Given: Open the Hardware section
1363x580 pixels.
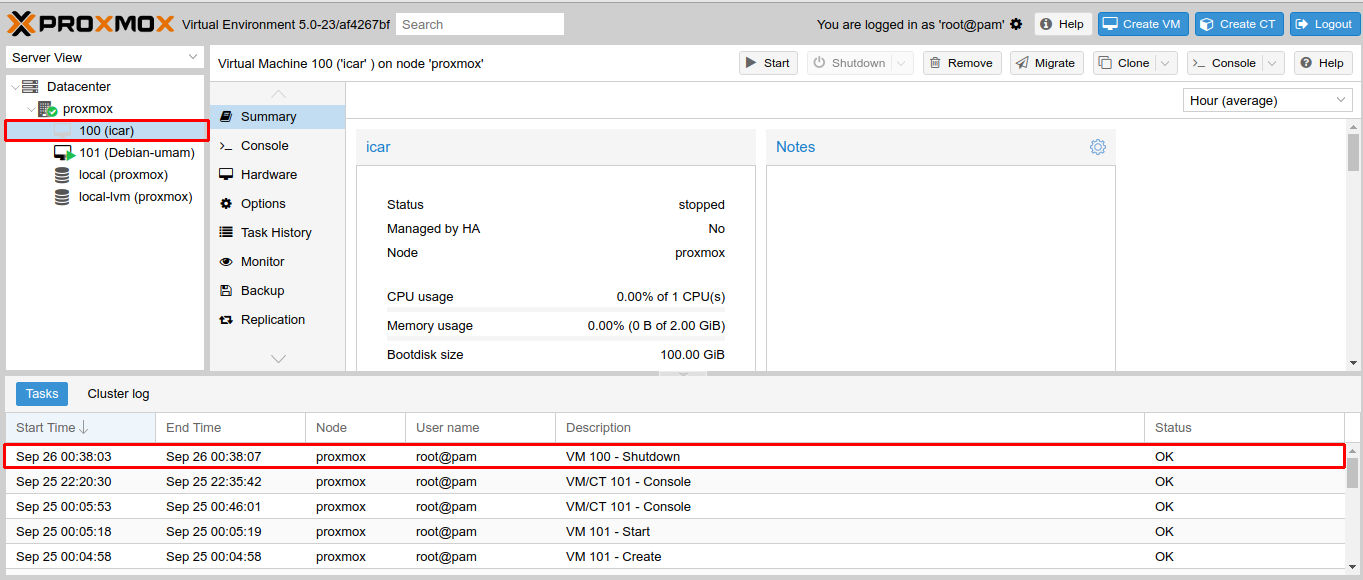Looking at the screenshot, I should pyautogui.click(x=268, y=175).
